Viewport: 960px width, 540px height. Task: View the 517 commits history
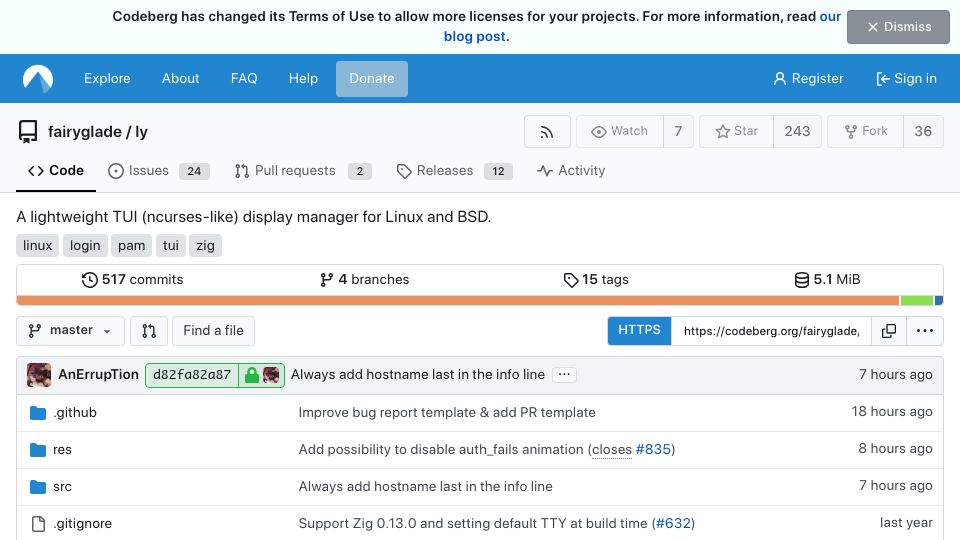[x=132, y=280]
